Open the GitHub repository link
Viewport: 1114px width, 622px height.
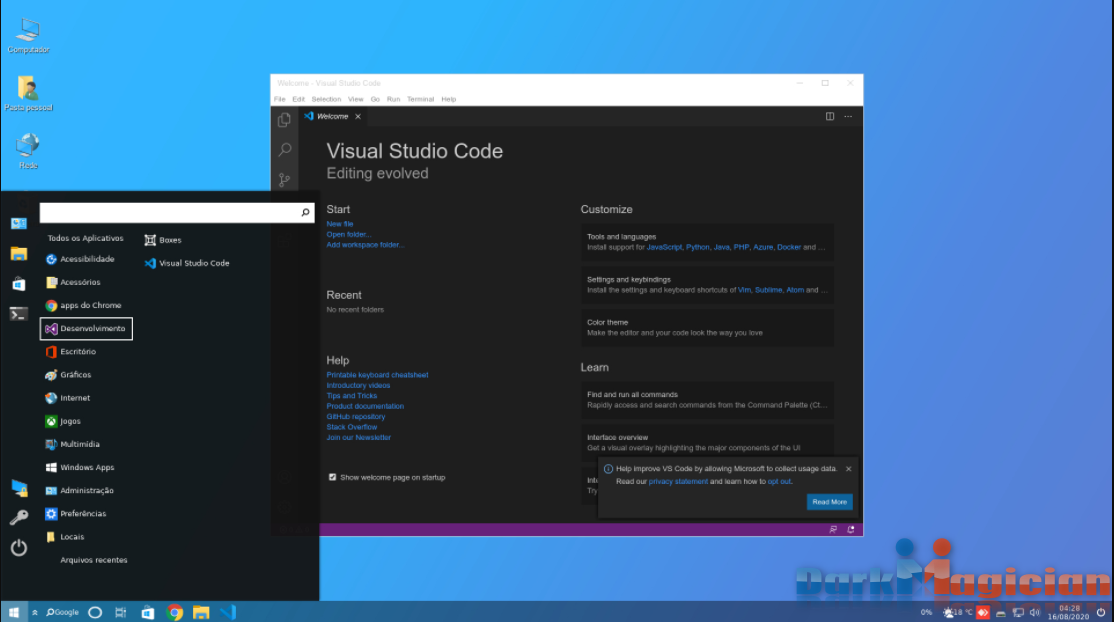pyautogui.click(x=355, y=417)
